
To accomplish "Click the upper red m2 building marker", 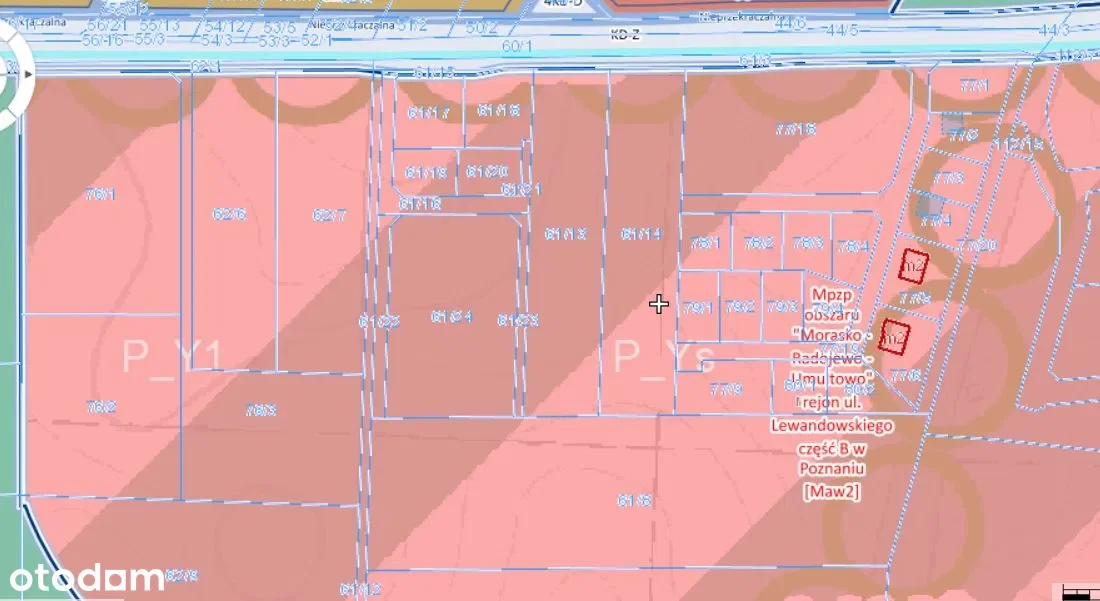I will tap(914, 266).
